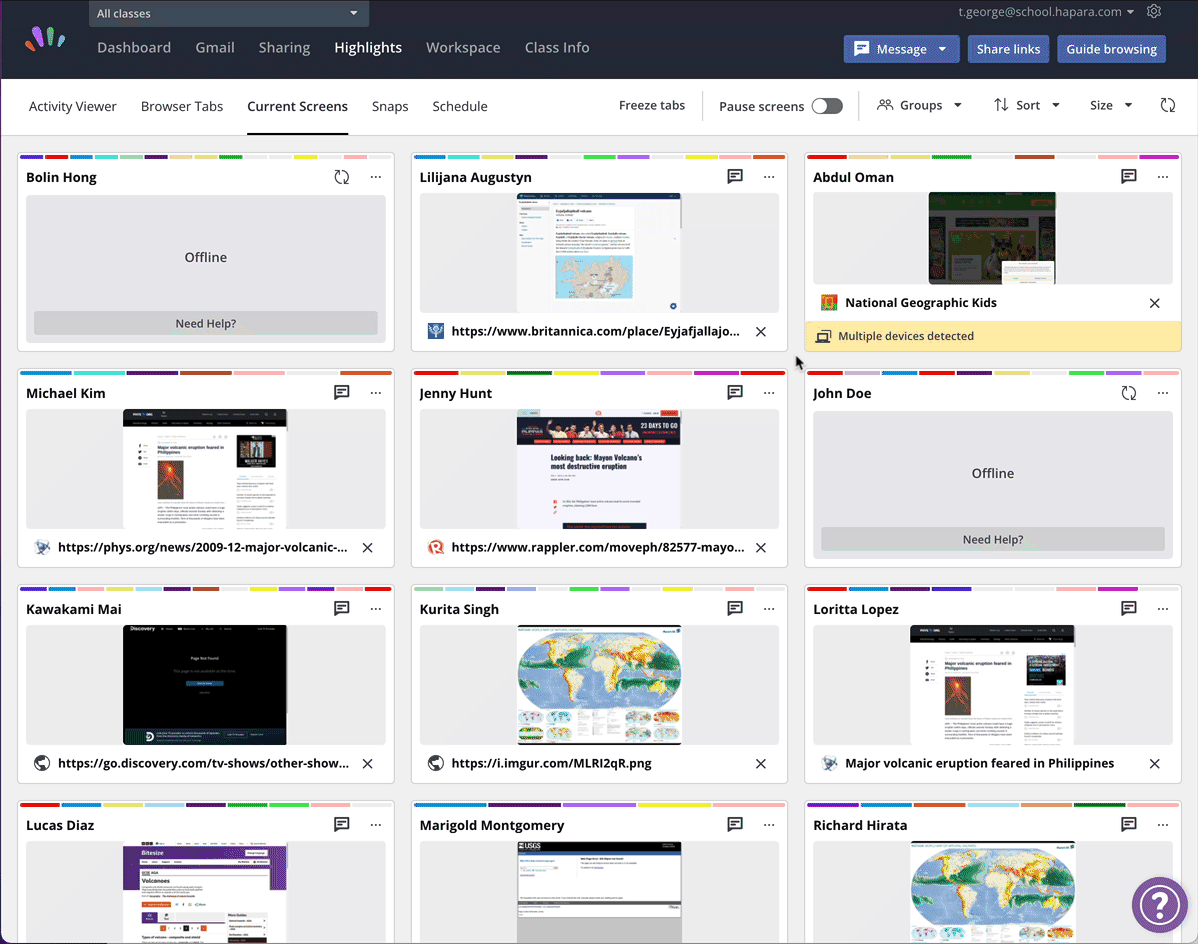Open the help question mark bubble
1198x944 pixels.
click(1159, 904)
